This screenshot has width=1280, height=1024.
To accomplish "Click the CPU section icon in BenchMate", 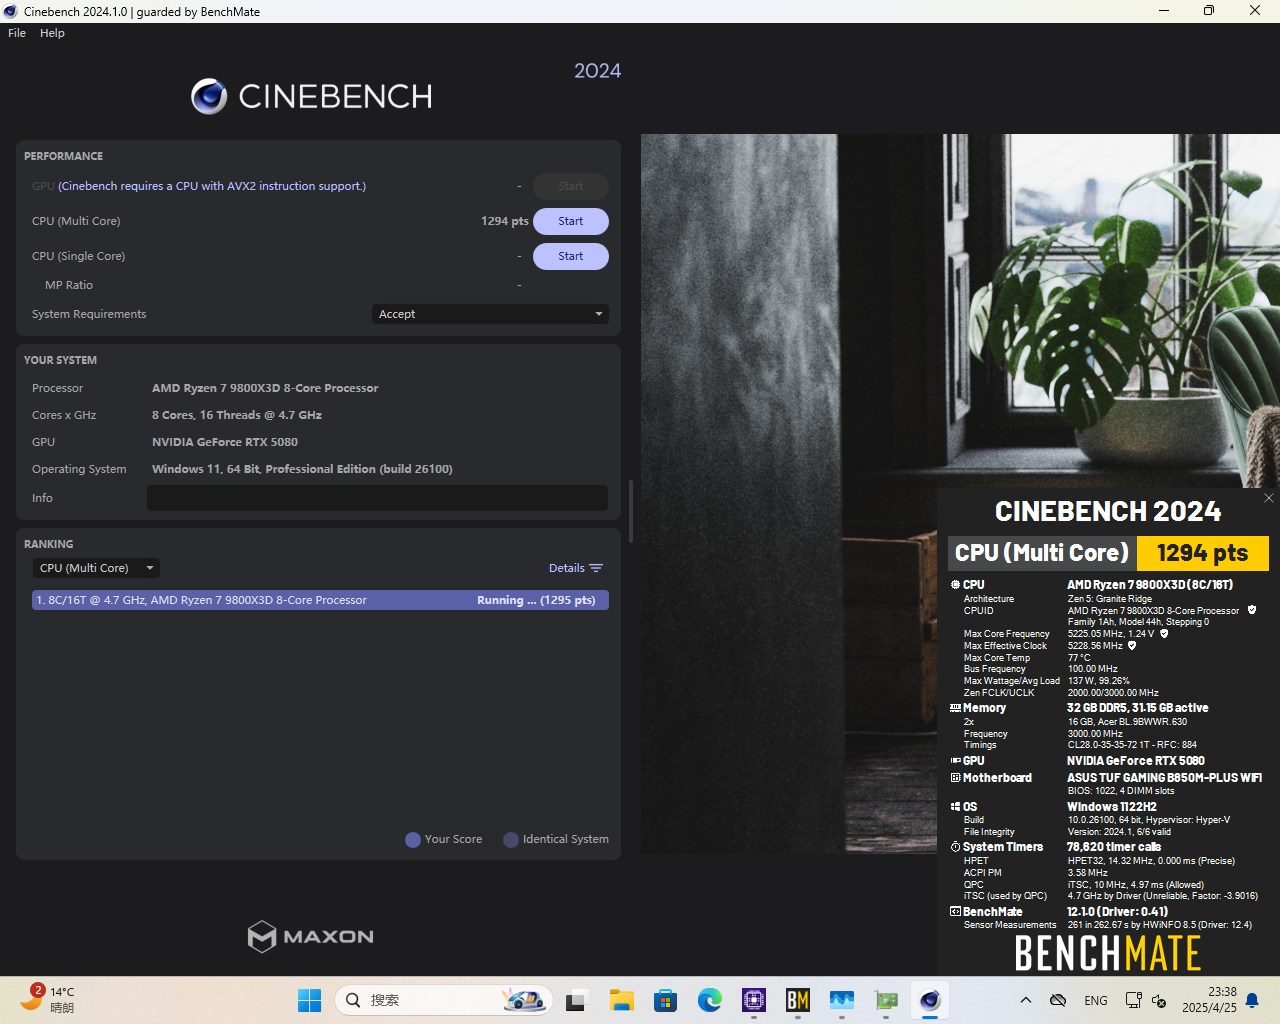I will (955, 585).
